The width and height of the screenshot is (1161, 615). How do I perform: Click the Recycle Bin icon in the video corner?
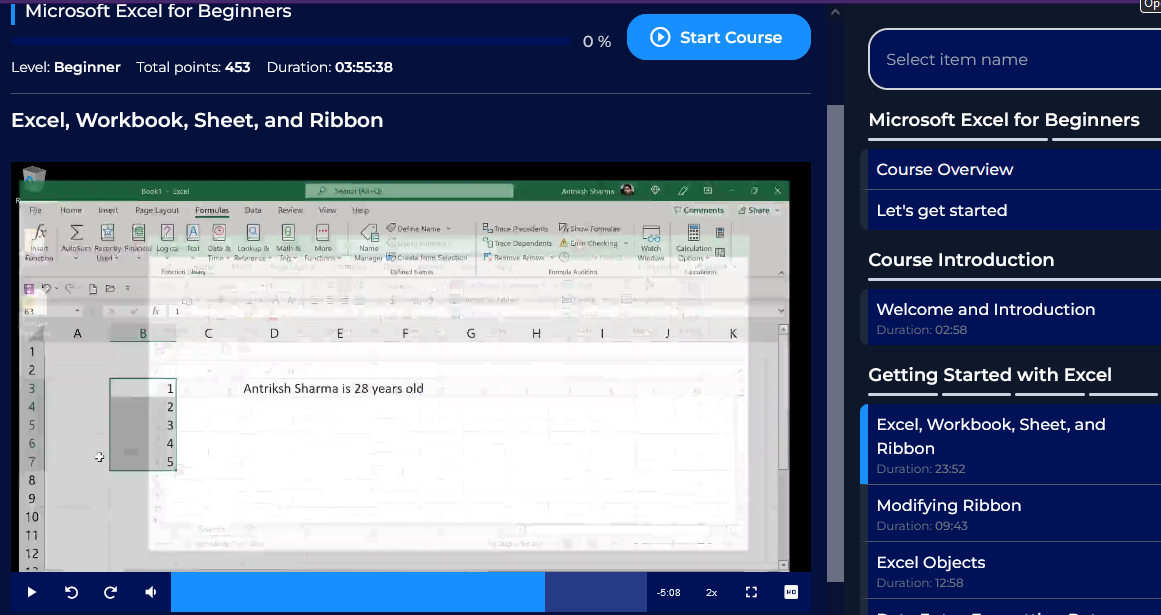[x=34, y=177]
